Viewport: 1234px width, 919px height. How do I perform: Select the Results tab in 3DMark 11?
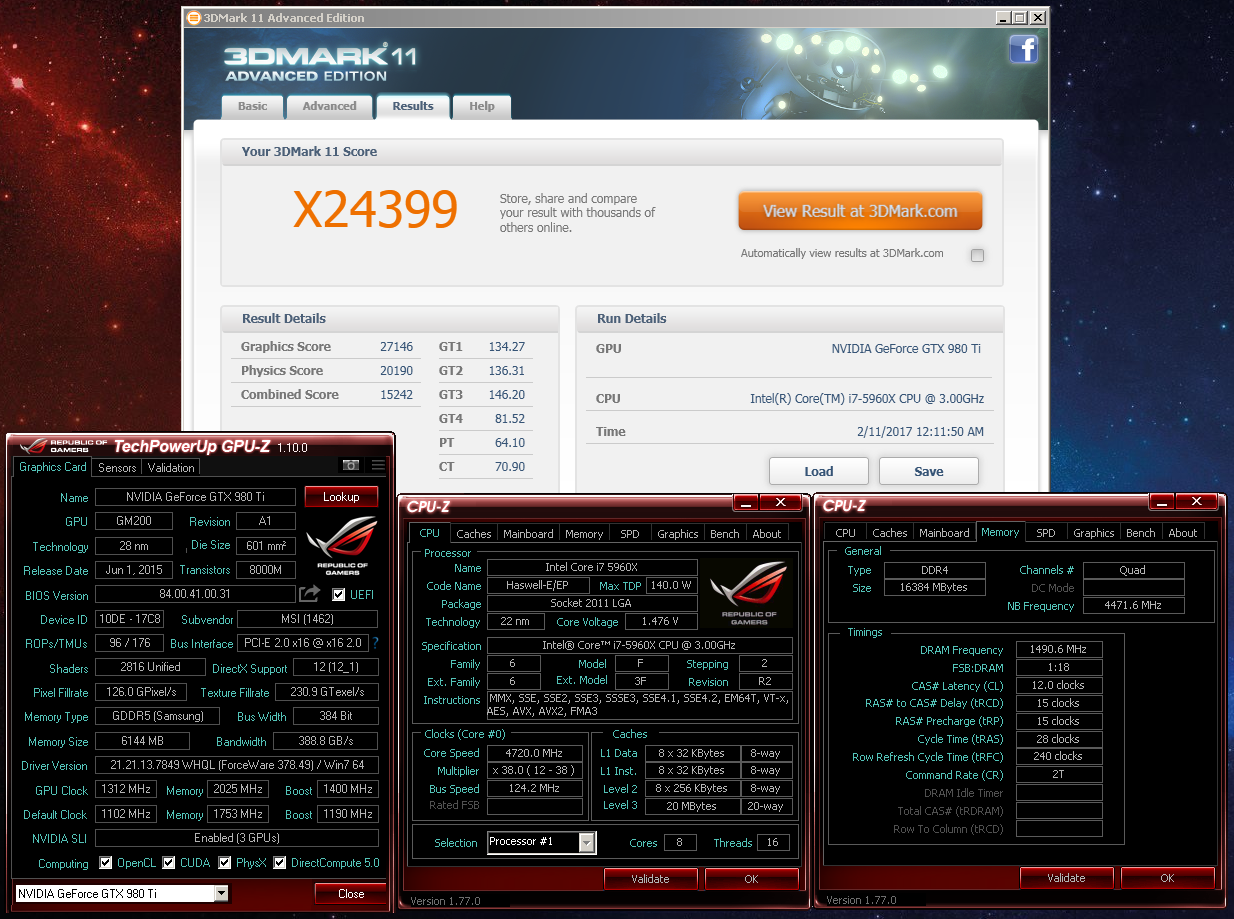[x=413, y=106]
